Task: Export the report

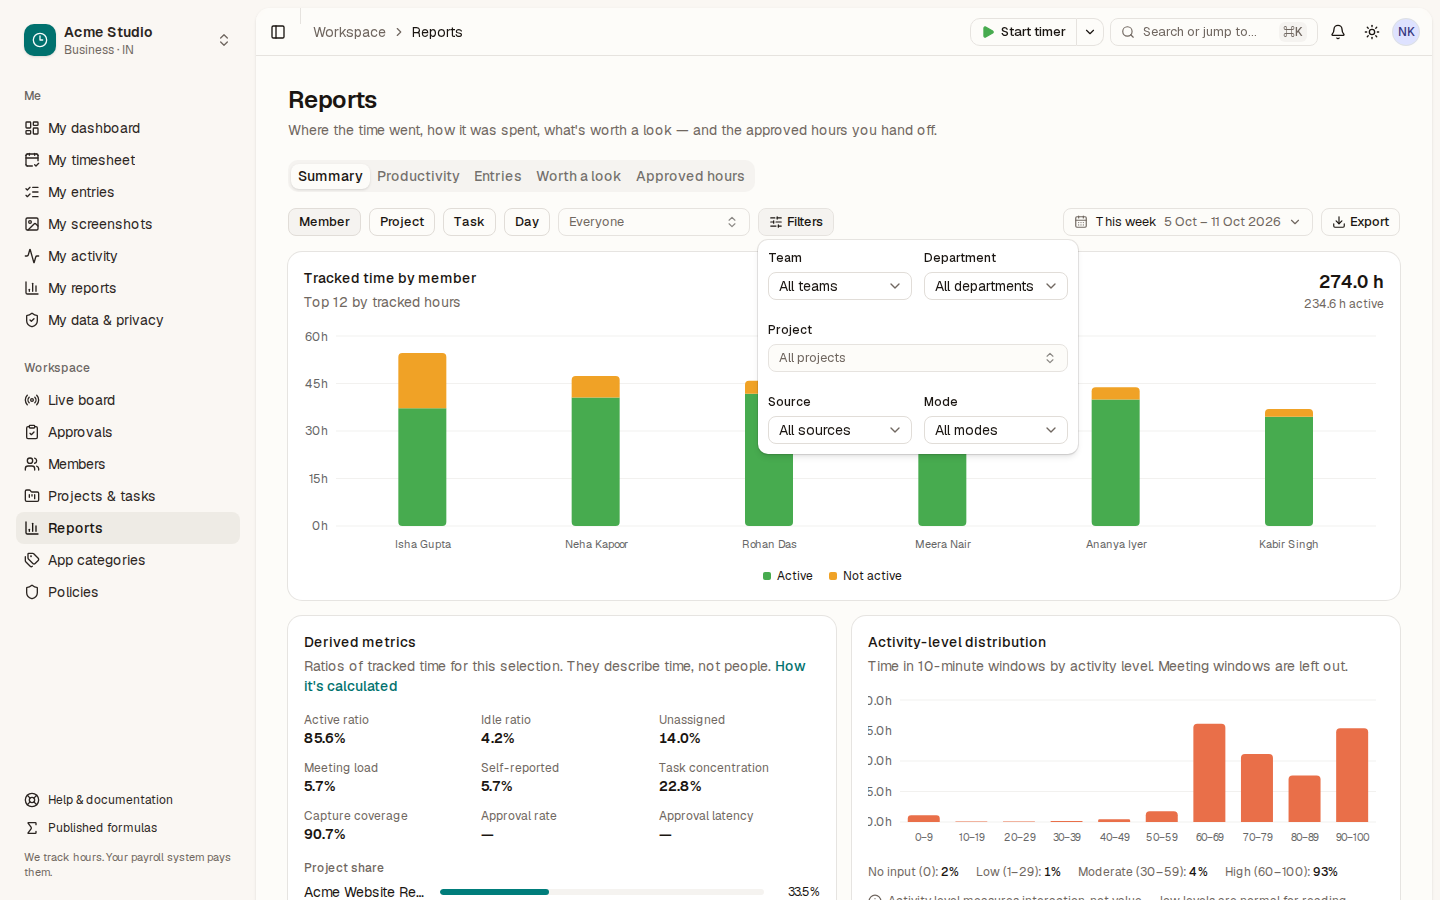Action: point(1360,222)
